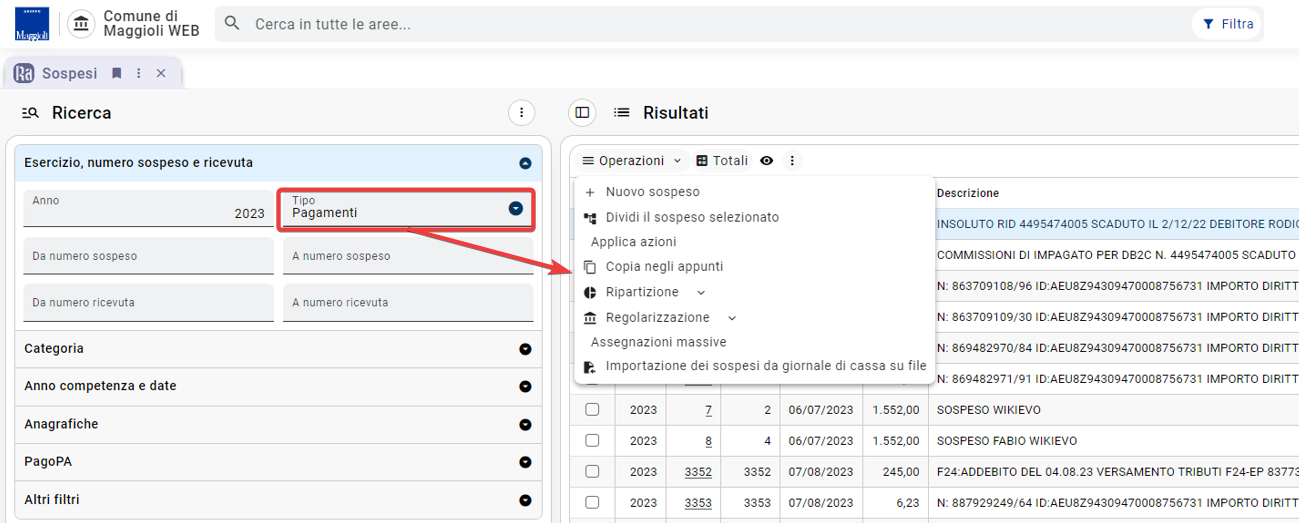Image resolution: width=1299 pixels, height=523 pixels.
Task: Click the Comune institution building icon
Action: [x=81, y=23]
